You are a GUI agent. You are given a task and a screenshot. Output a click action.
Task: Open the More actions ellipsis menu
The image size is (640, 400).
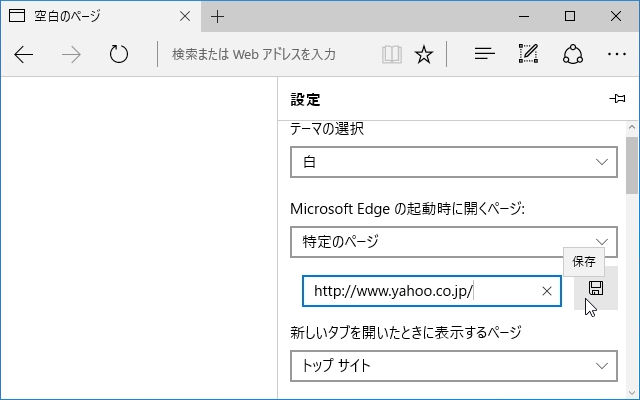(617, 54)
